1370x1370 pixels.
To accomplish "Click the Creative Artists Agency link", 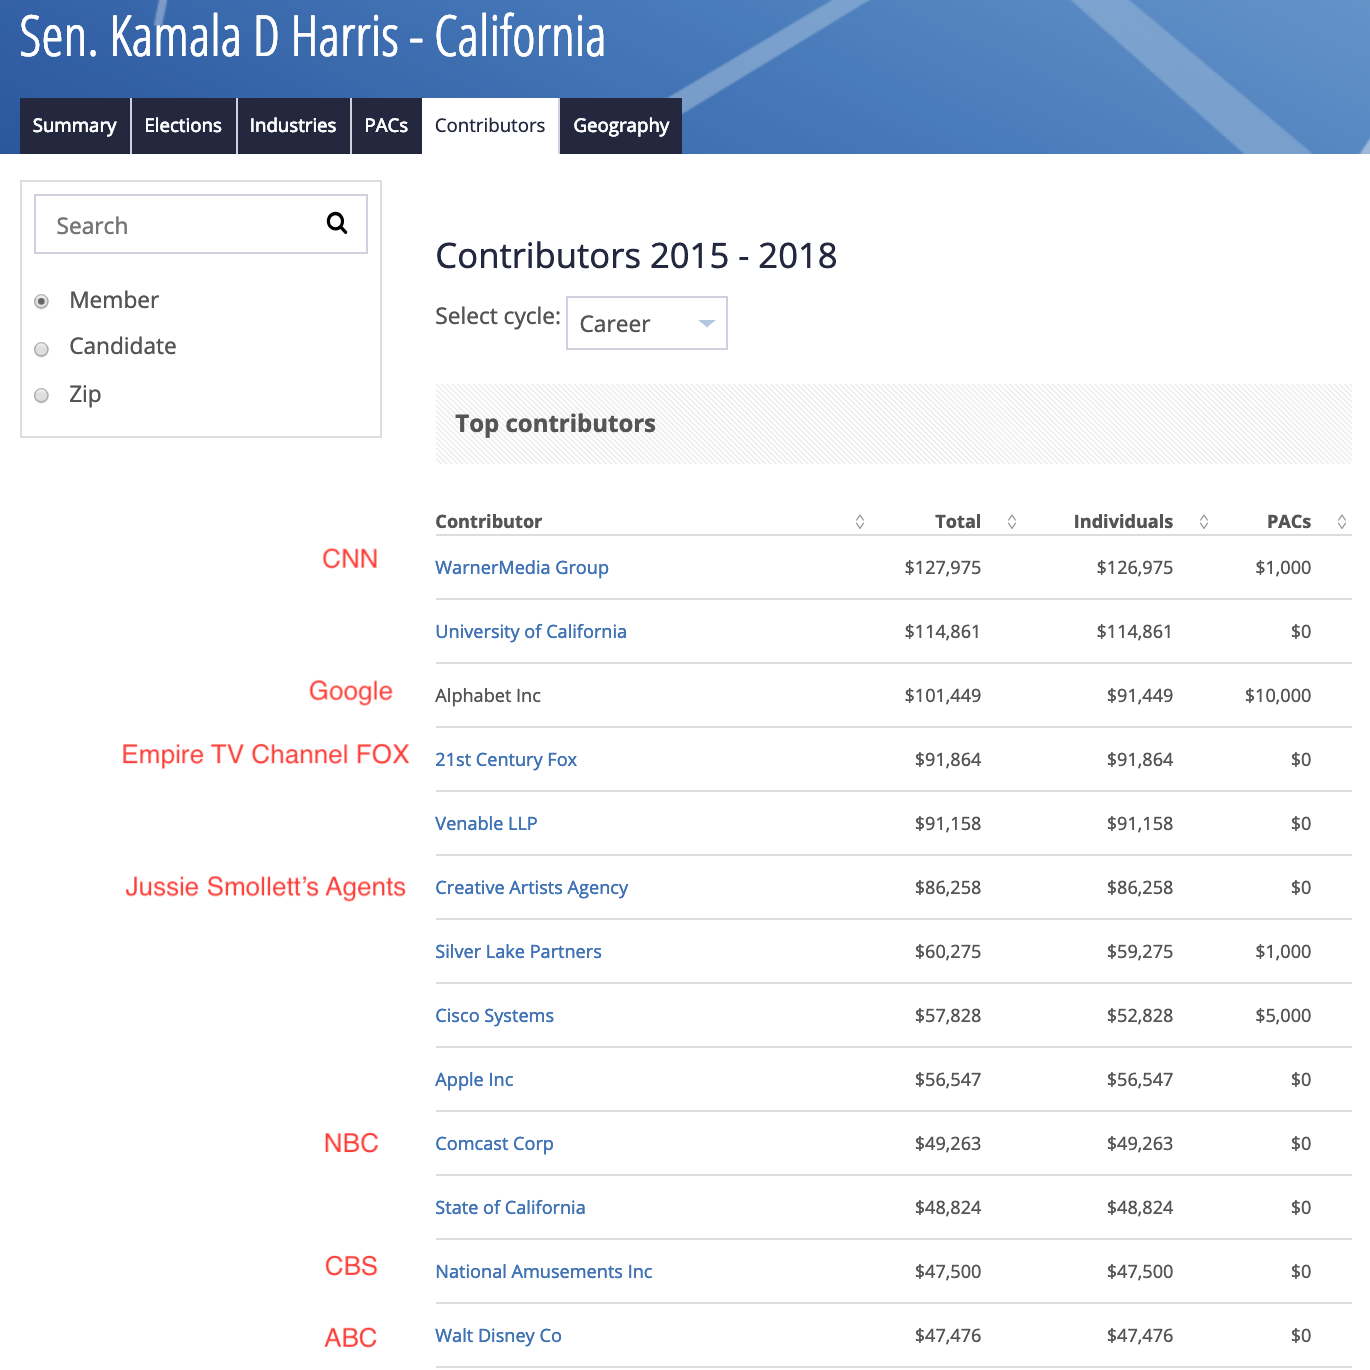I will pos(532,888).
